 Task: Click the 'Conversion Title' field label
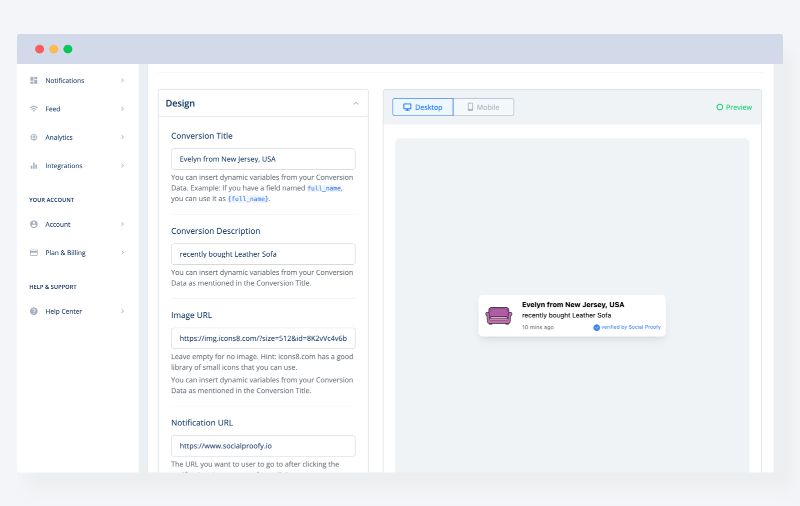tap(202, 136)
